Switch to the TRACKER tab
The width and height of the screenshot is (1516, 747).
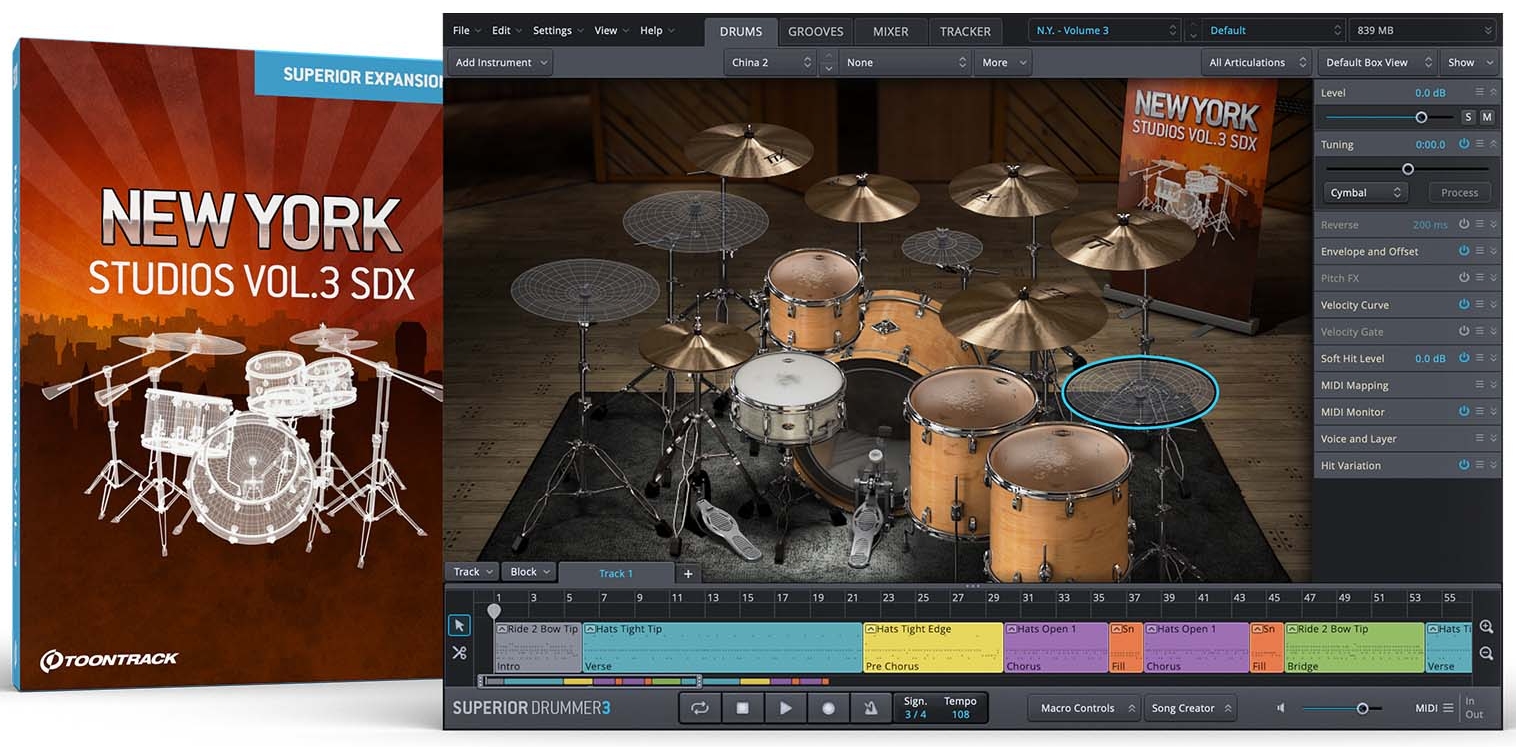(965, 31)
